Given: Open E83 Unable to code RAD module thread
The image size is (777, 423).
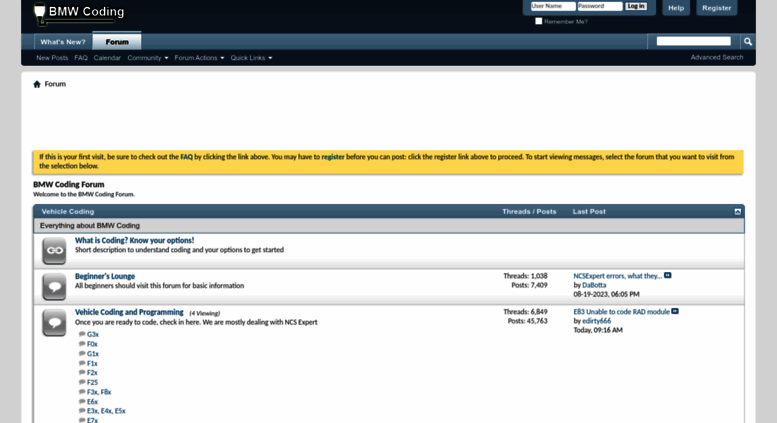Looking at the screenshot, I should 621,312.
